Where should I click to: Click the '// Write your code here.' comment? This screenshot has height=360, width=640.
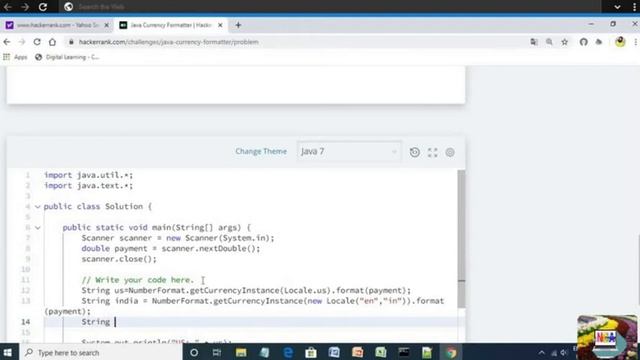click(138, 280)
